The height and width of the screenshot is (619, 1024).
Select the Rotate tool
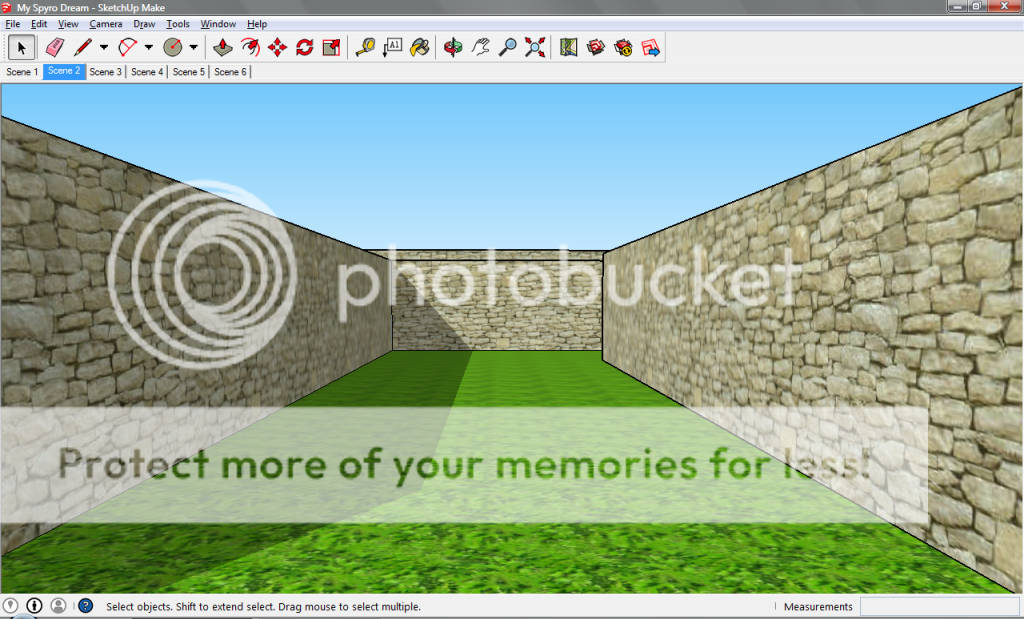[305, 47]
